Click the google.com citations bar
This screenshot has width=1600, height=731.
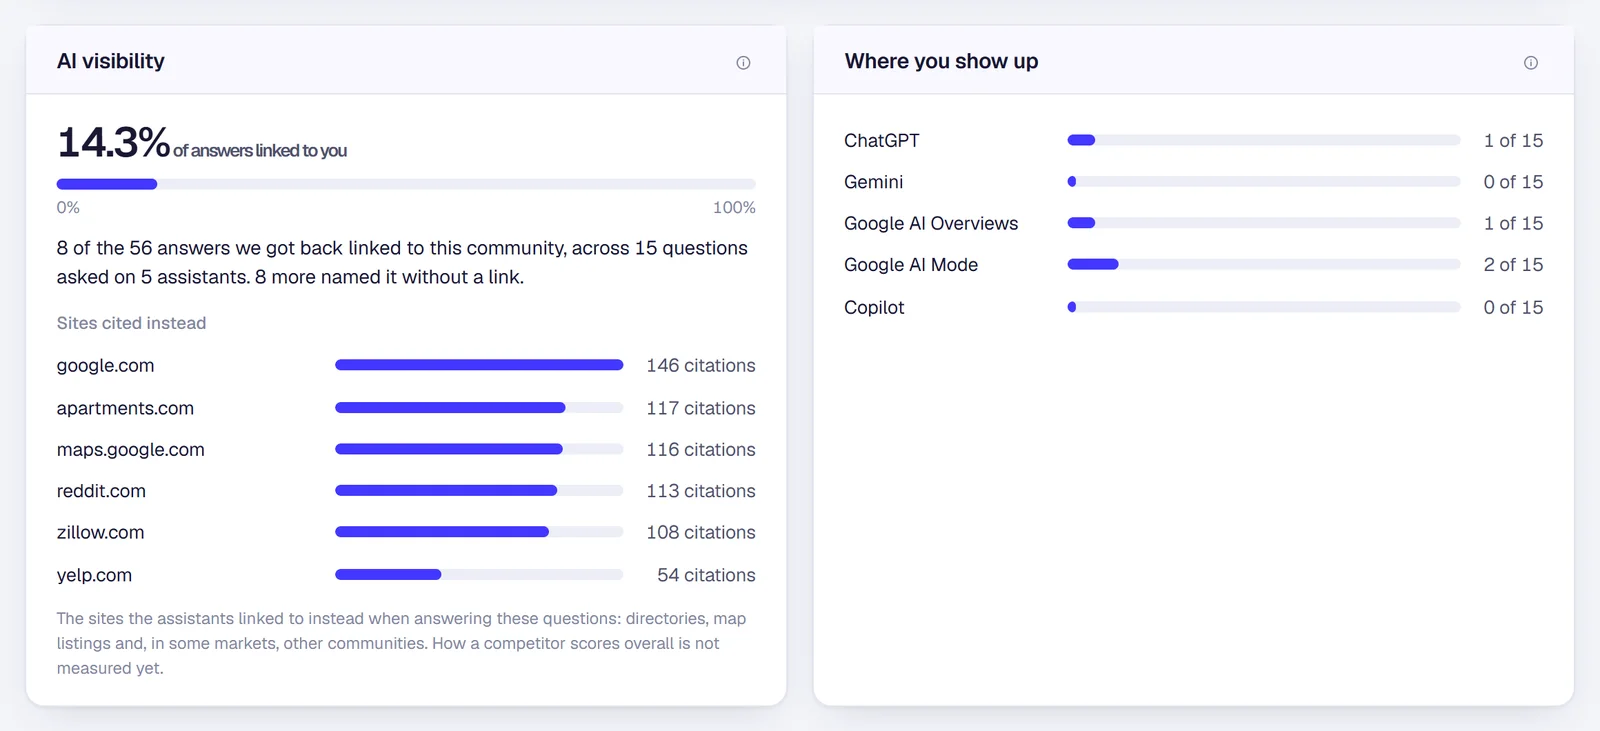pyautogui.click(x=479, y=365)
